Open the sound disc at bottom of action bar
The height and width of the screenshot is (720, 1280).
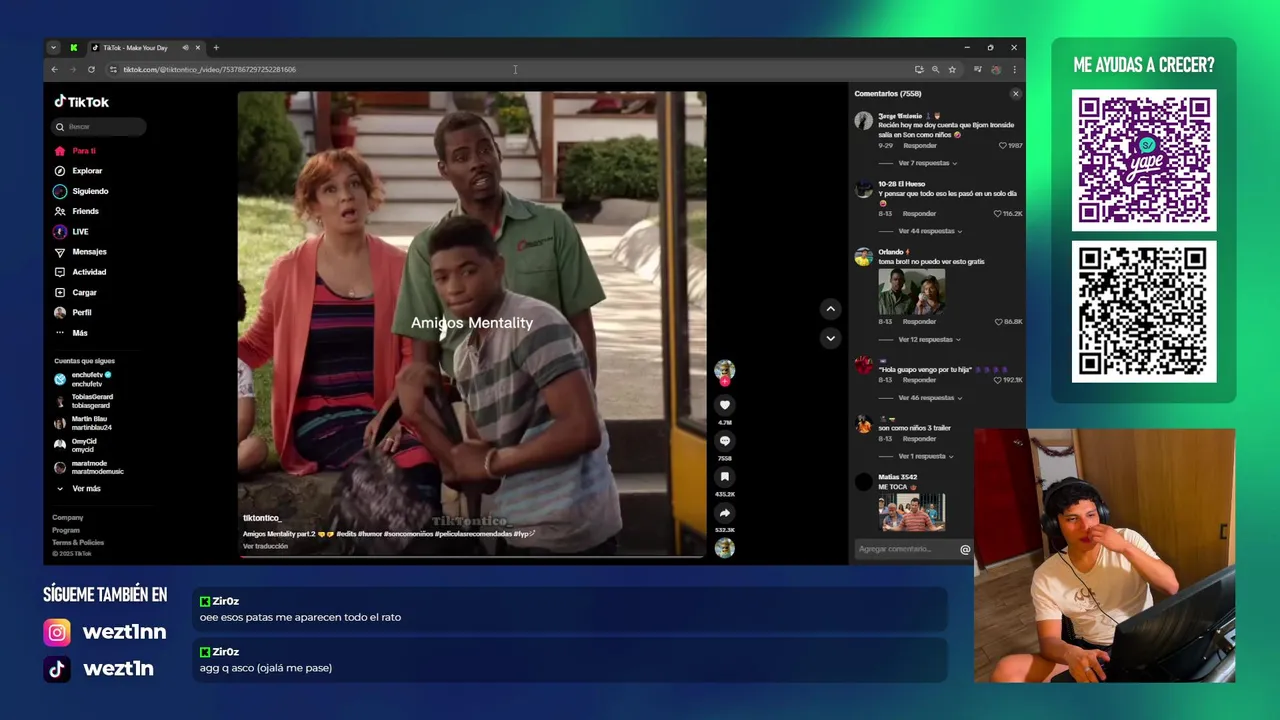click(x=725, y=548)
